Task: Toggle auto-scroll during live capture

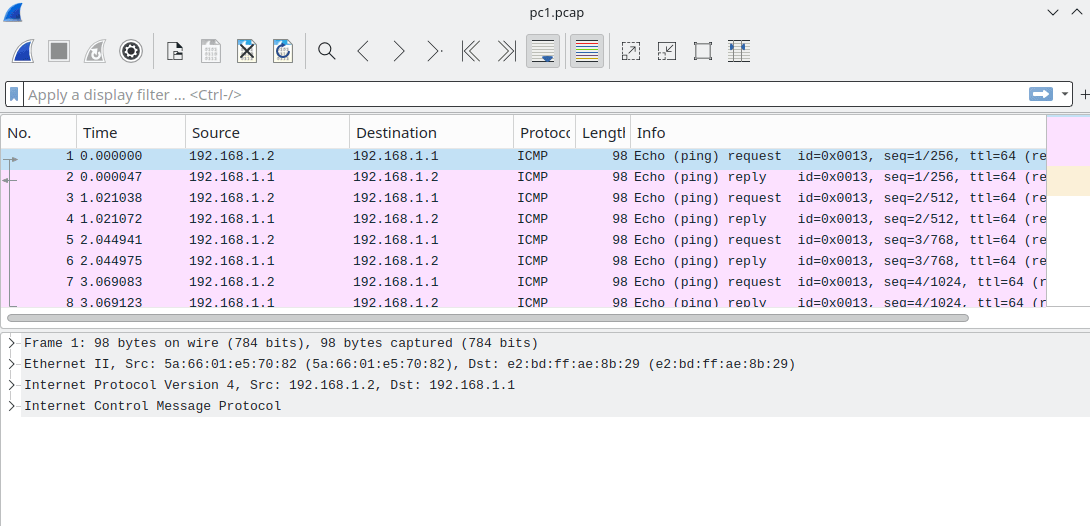Action: (543, 51)
